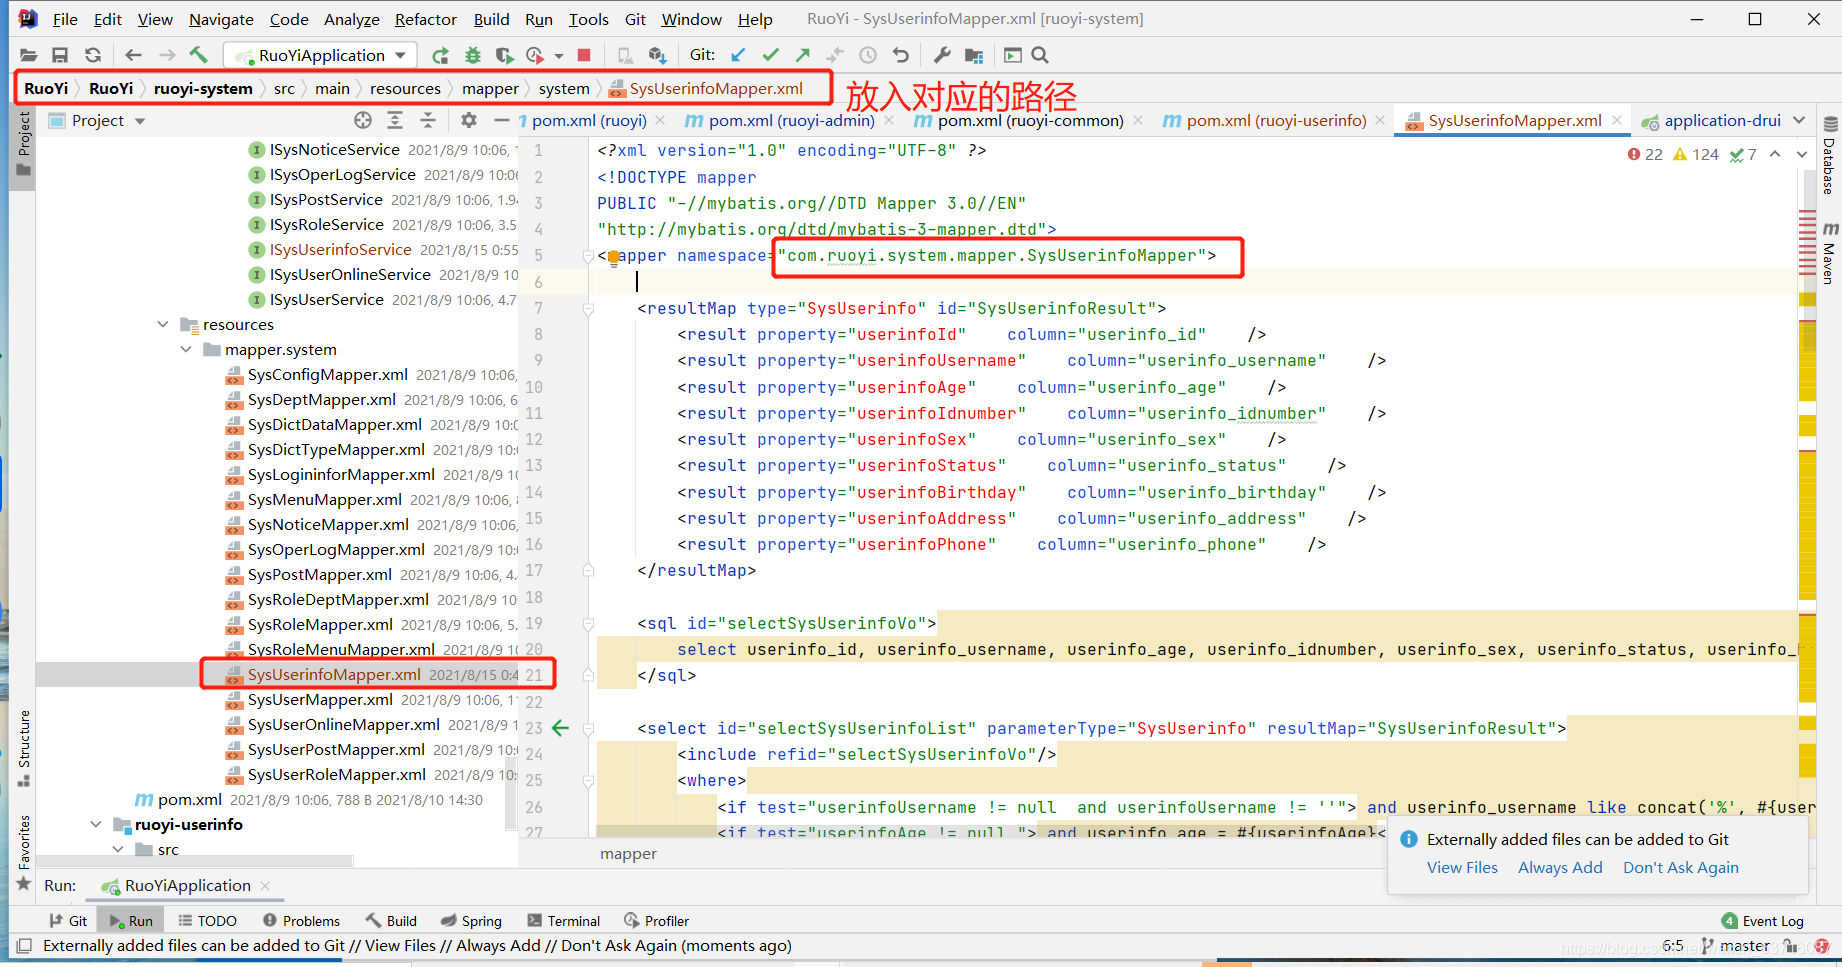Click the Build Project hammer icon

point(199,55)
